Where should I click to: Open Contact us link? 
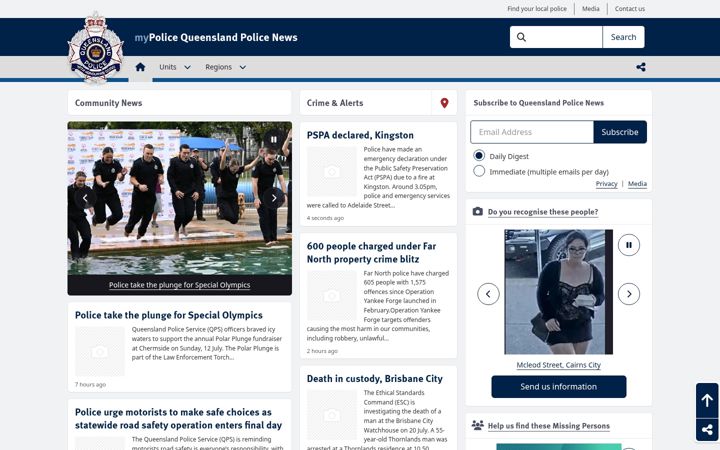tap(630, 9)
